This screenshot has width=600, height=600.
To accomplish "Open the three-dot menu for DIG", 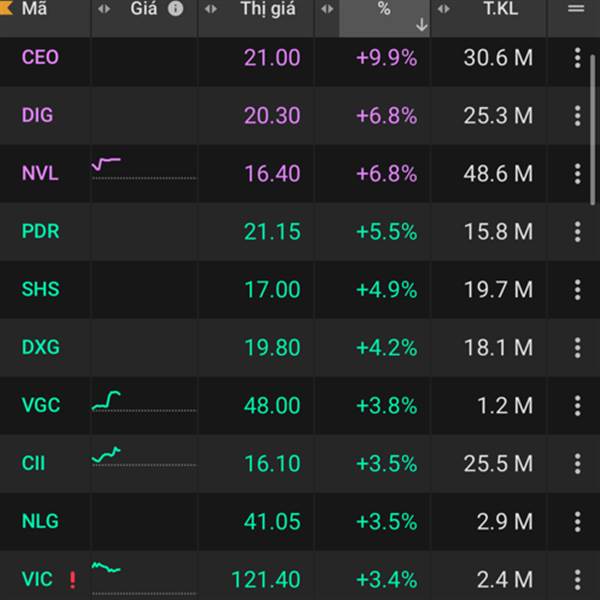I will tap(577, 116).
